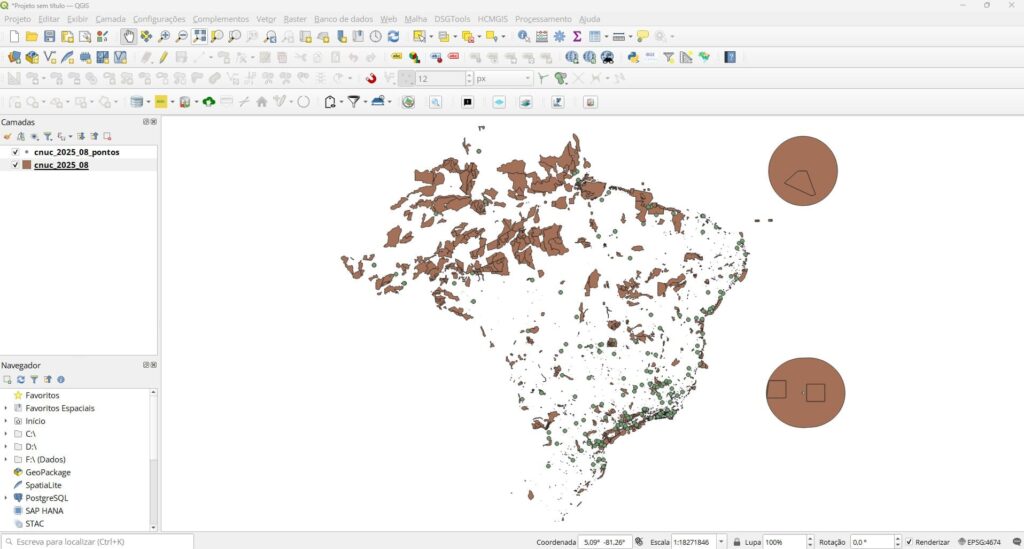Toggle editing with the yellow pencil icon
Screen dimensions: 1024x549
(163, 57)
